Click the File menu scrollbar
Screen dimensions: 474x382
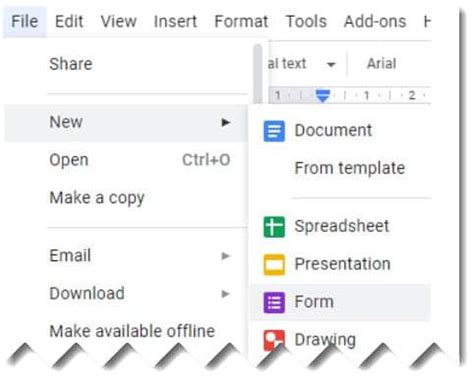258,73
